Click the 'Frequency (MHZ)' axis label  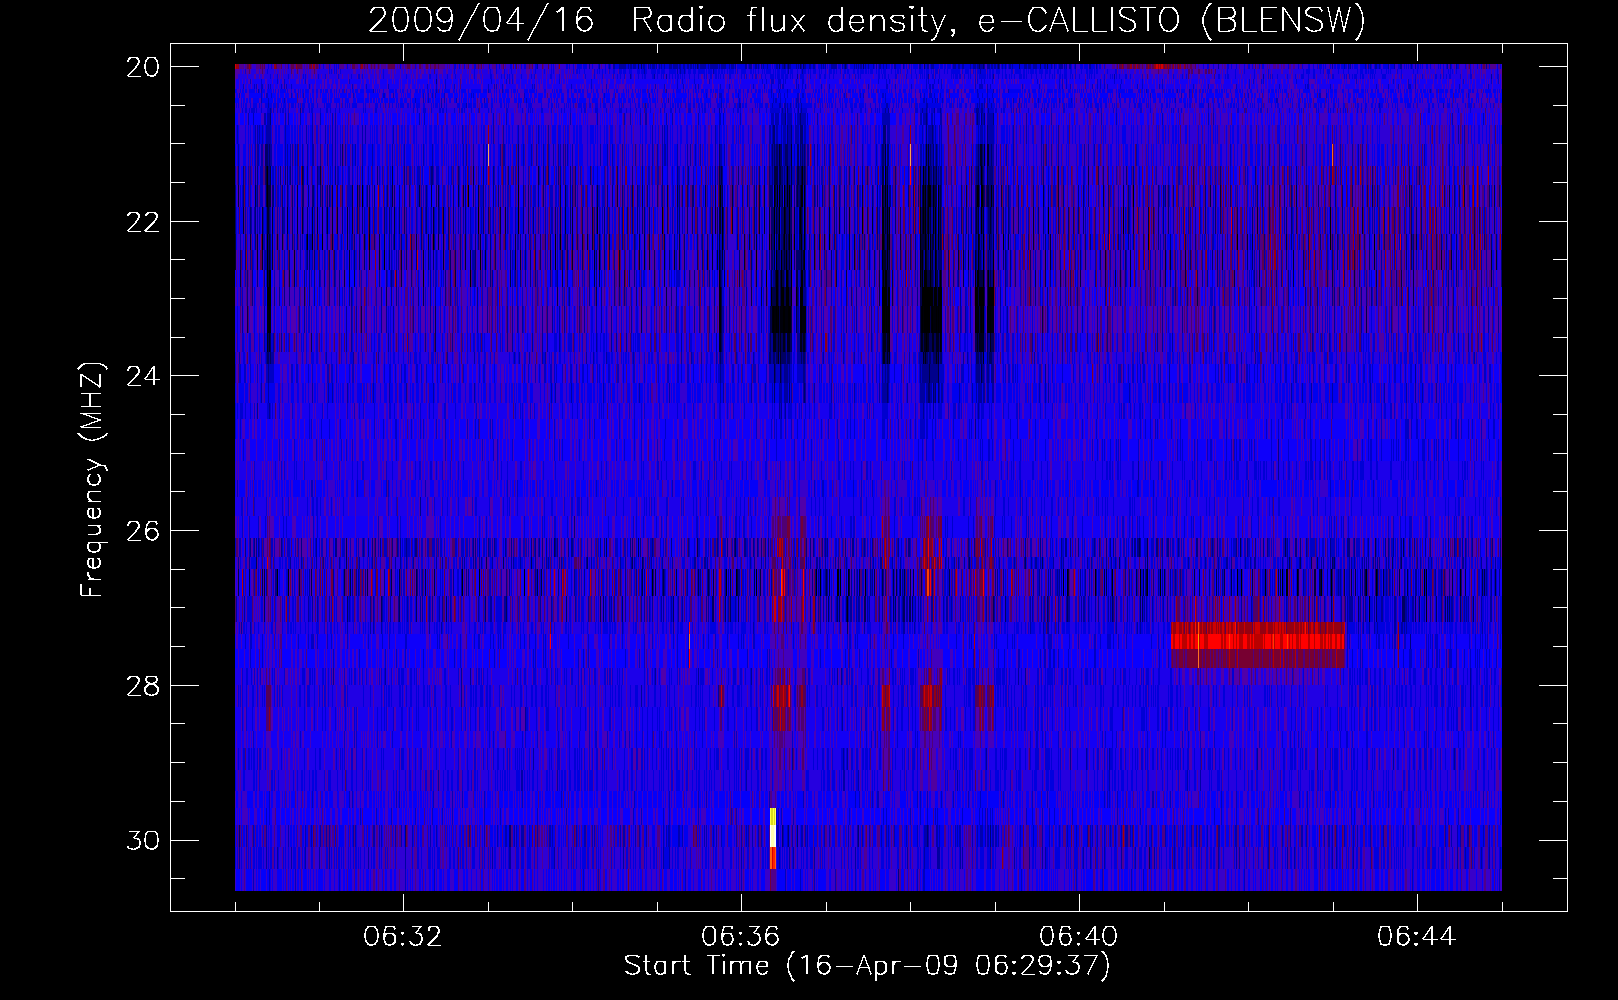[x=92, y=480]
